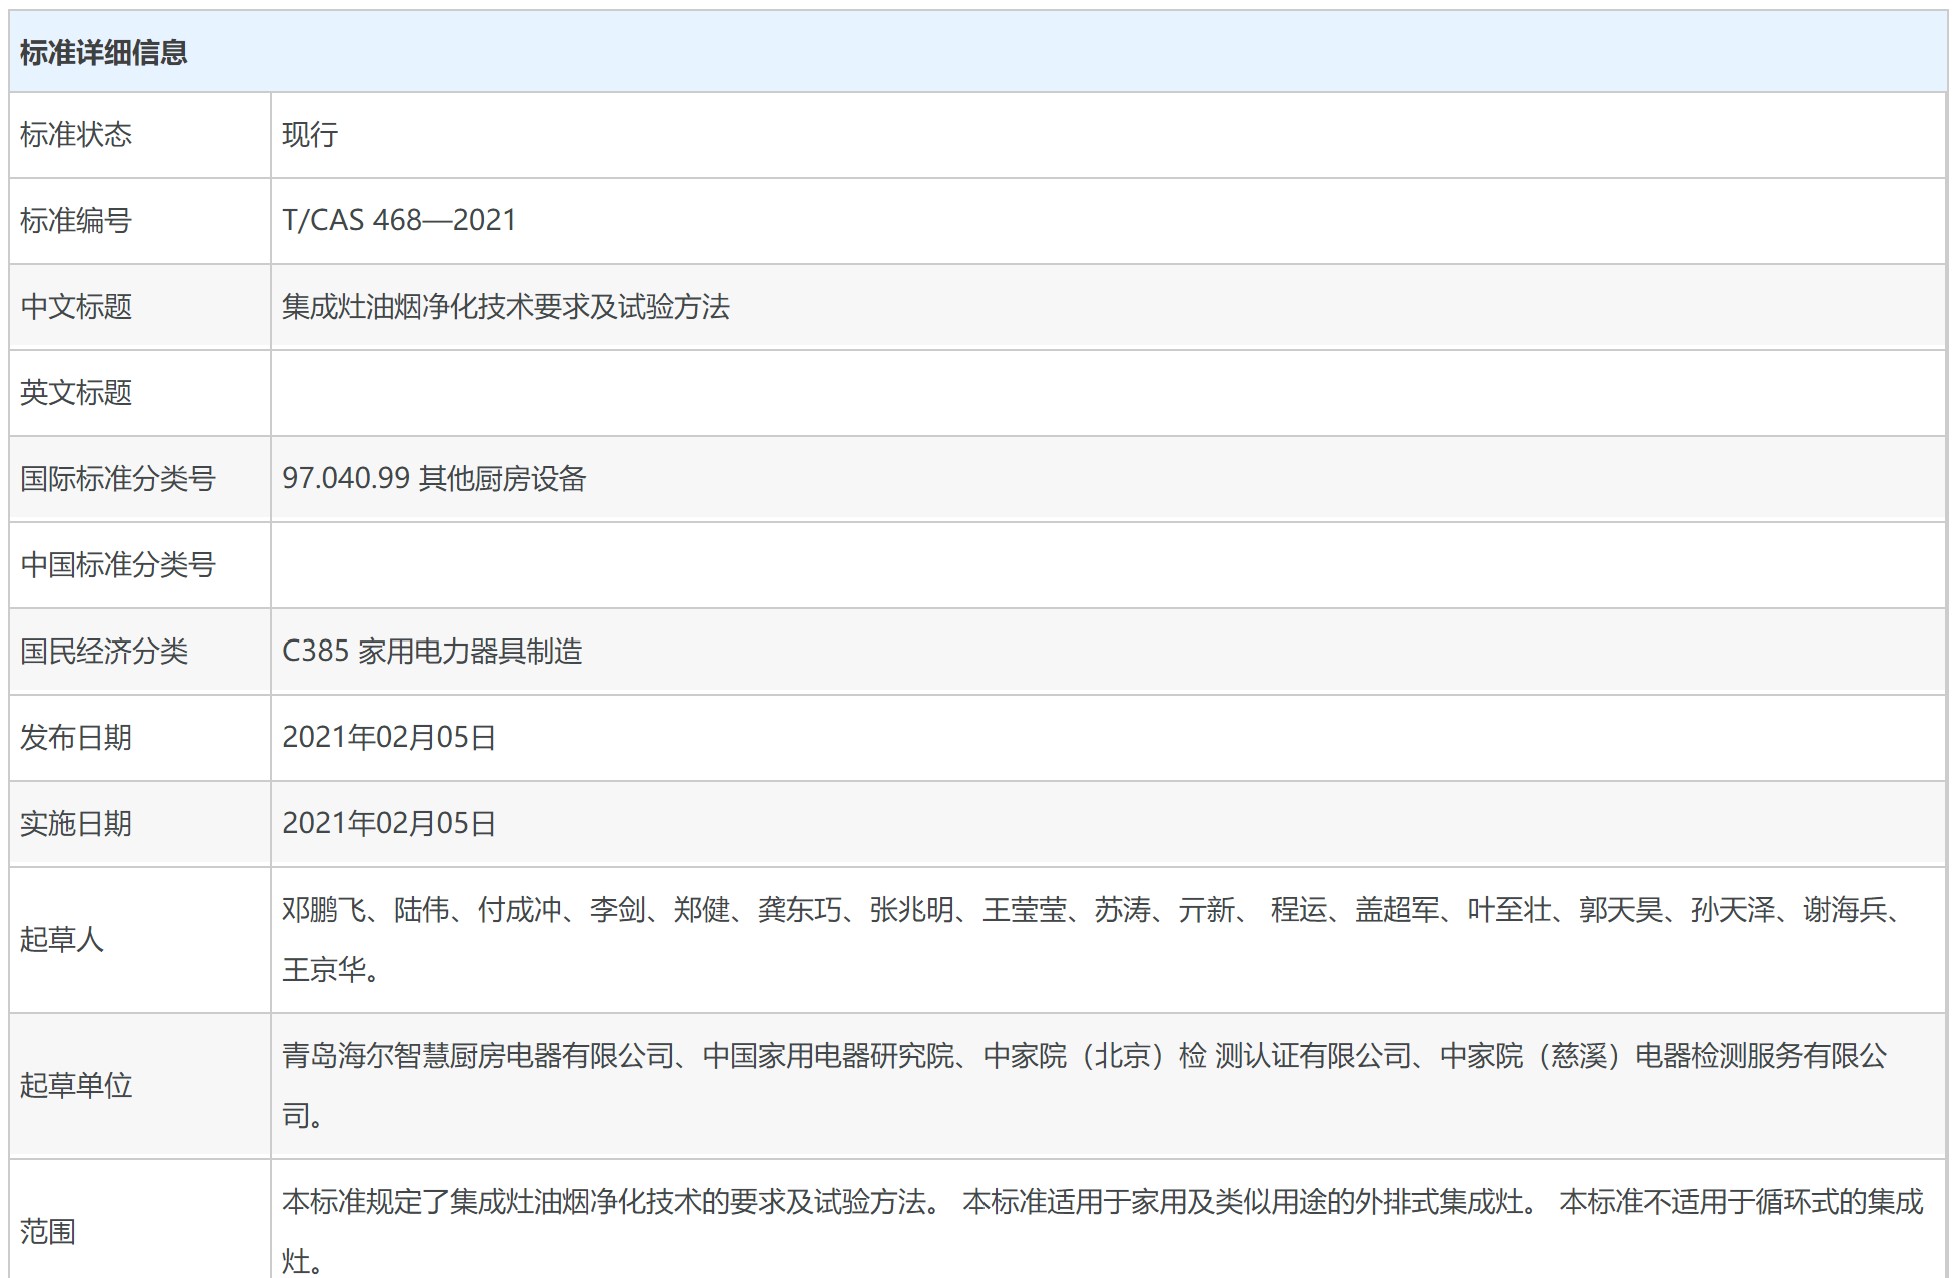The height and width of the screenshot is (1278, 1960).
Task: Click the 中文标题 label cell
Action: tap(76, 307)
